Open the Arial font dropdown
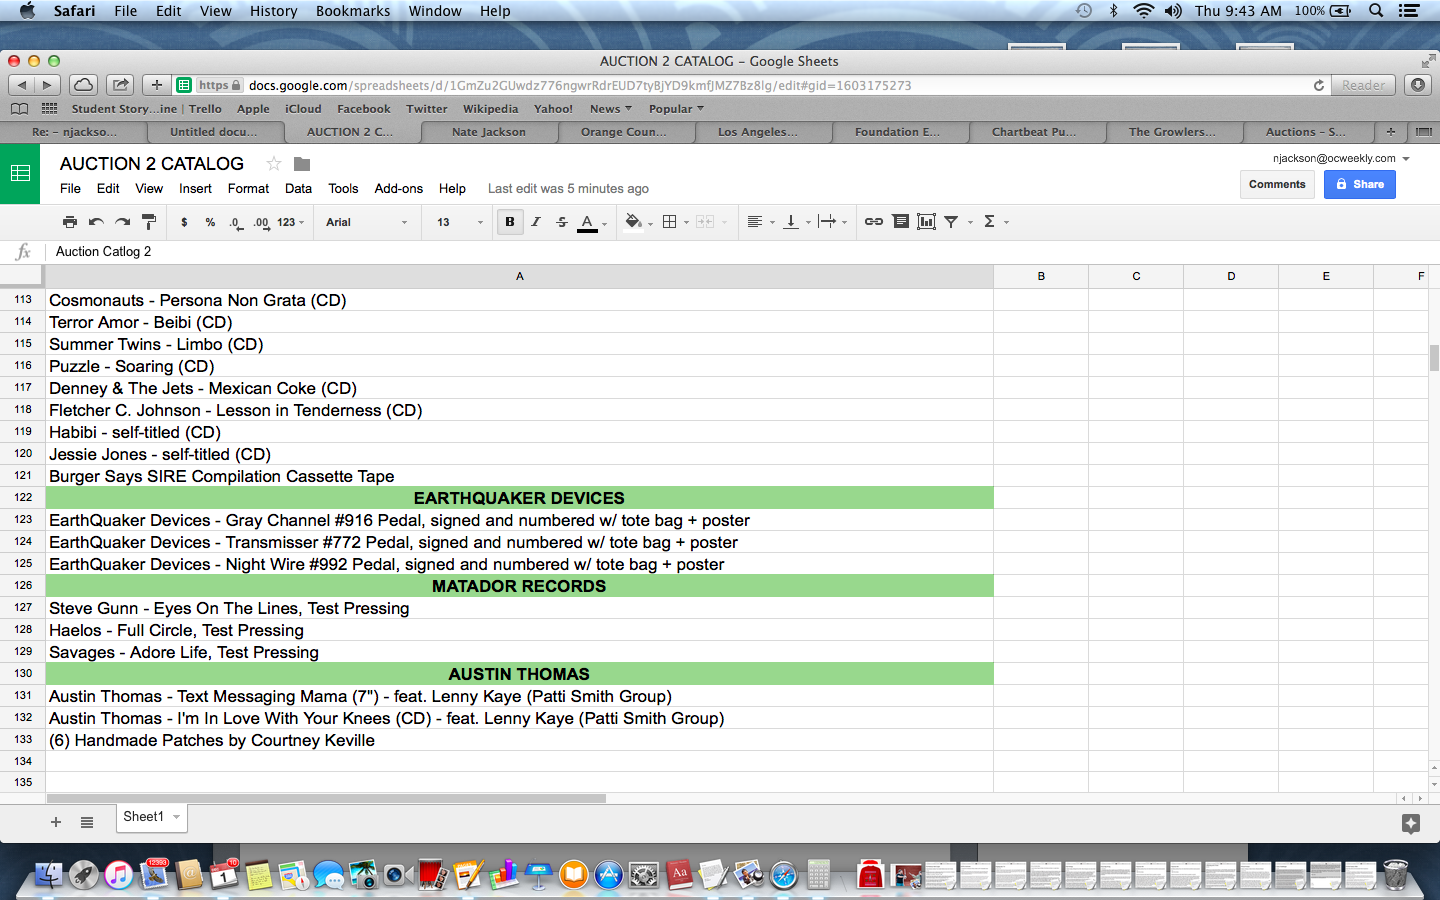1440x900 pixels. (366, 222)
